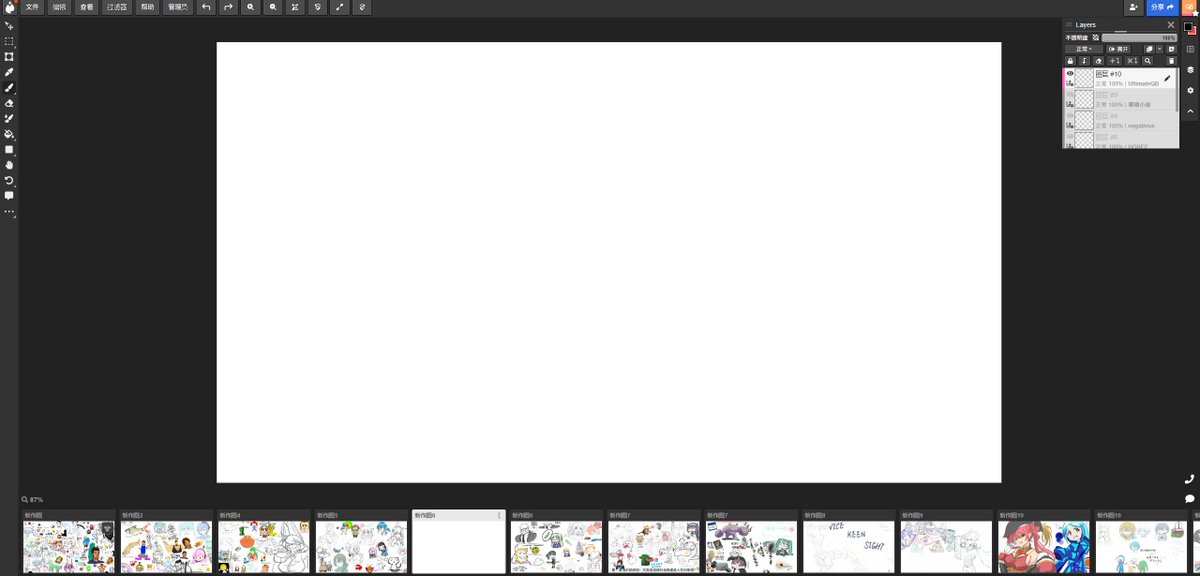Switch to the Eraser tool
Image resolution: width=1200 pixels, height=576 pixels.
click(x=9, y=103)
